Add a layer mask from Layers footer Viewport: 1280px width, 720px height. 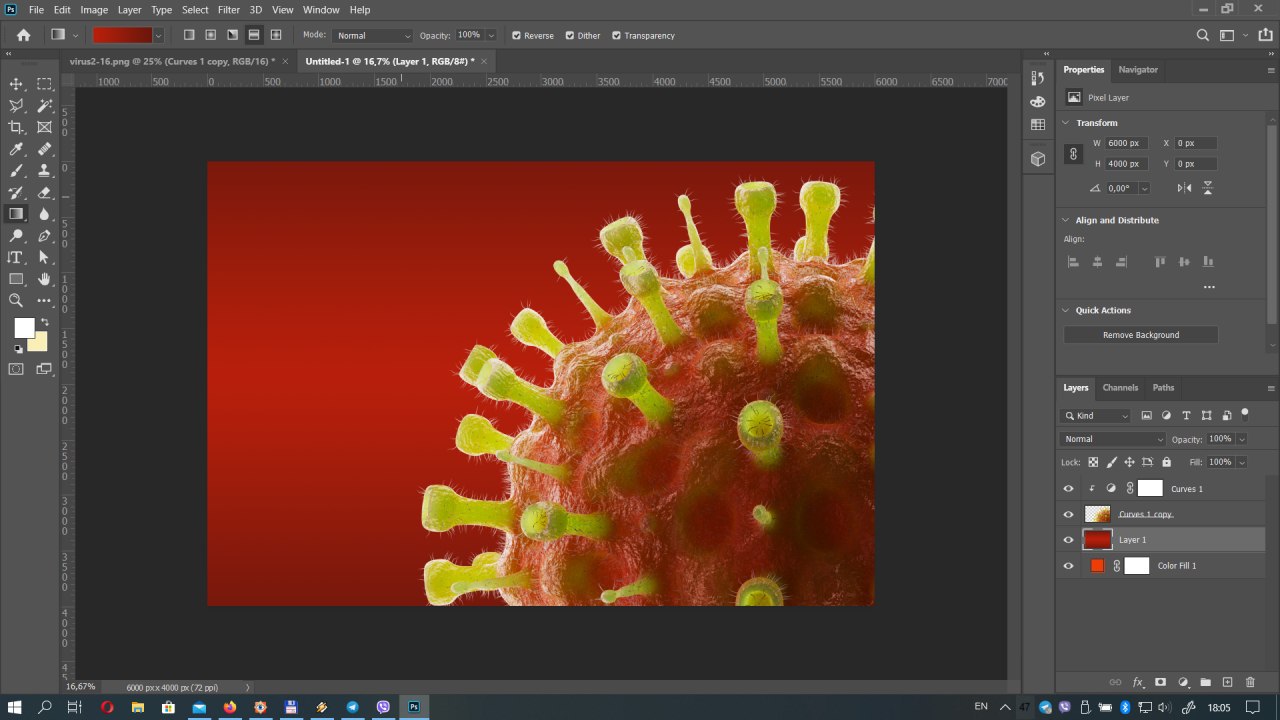(x=1160, y=682)
